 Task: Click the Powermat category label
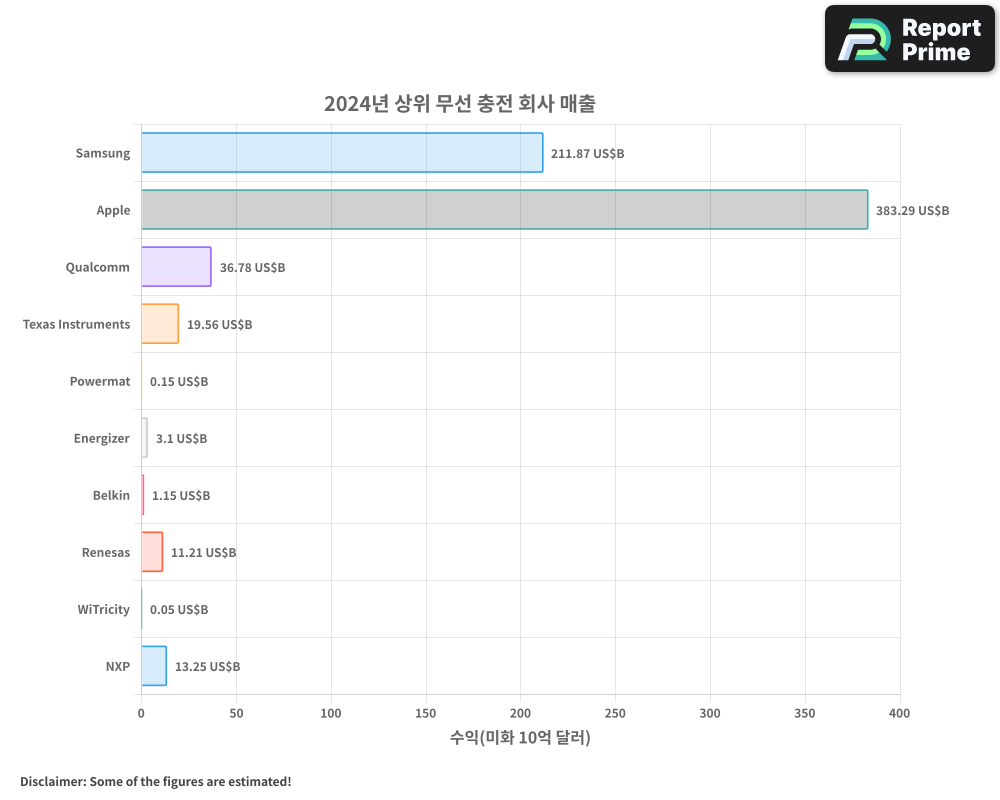tap(100, 381)
